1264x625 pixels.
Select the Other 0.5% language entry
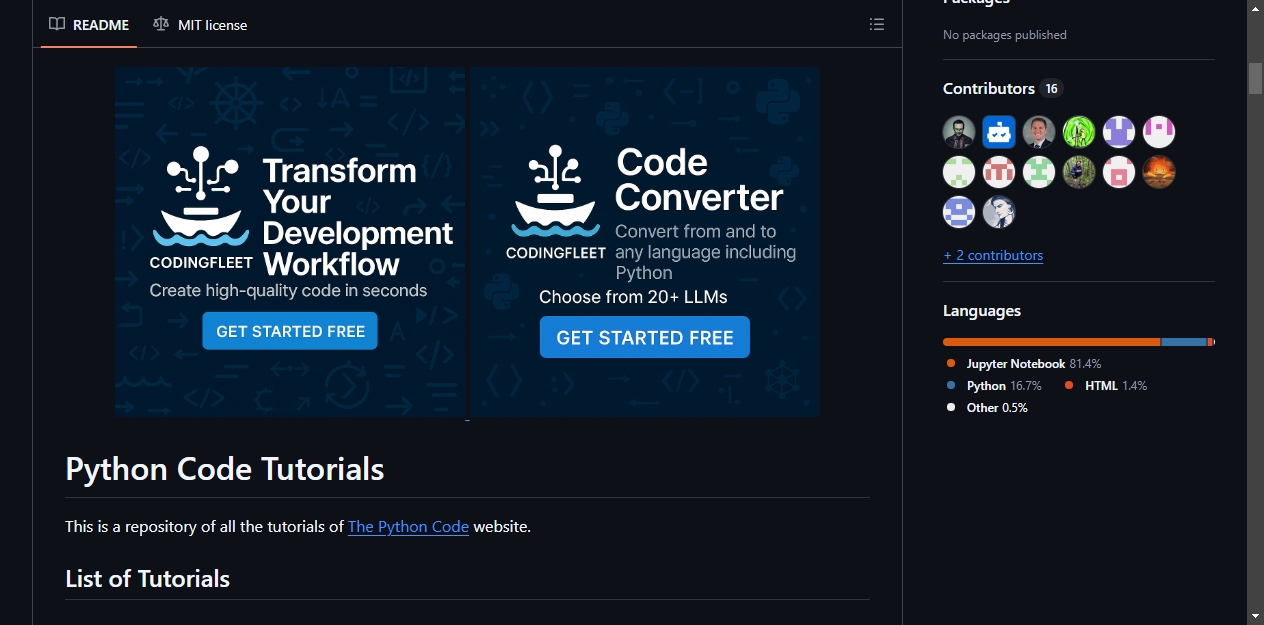[x=987, y=407]
